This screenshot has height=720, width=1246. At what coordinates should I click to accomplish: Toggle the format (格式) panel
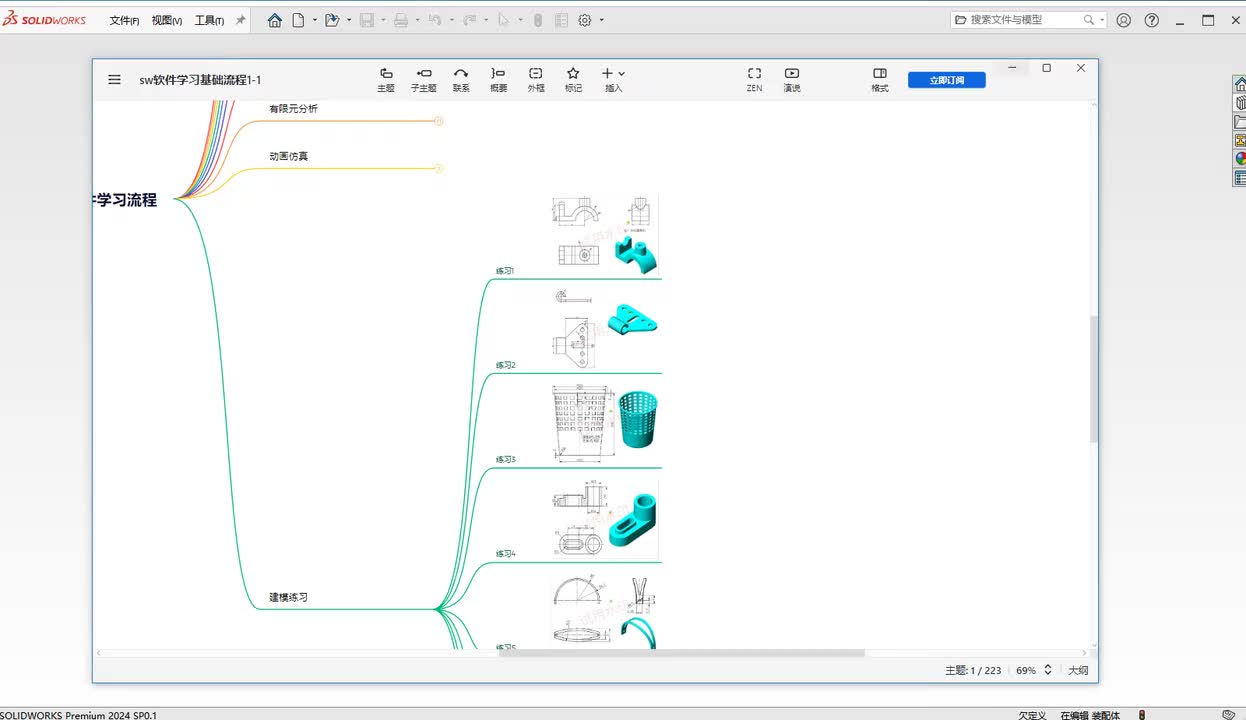[880, 79]
